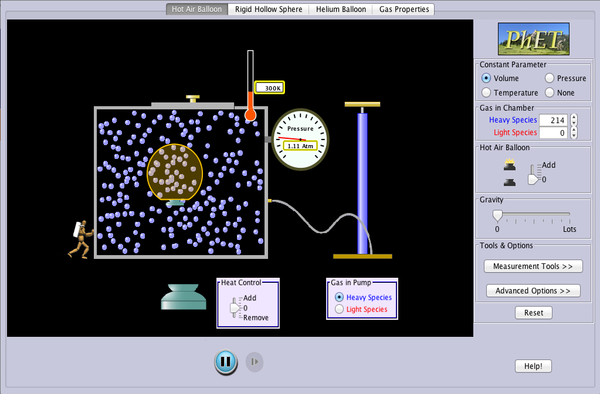Click the pressure gauge dial
This screenshot has width=600, height=394.
[300, 139]
